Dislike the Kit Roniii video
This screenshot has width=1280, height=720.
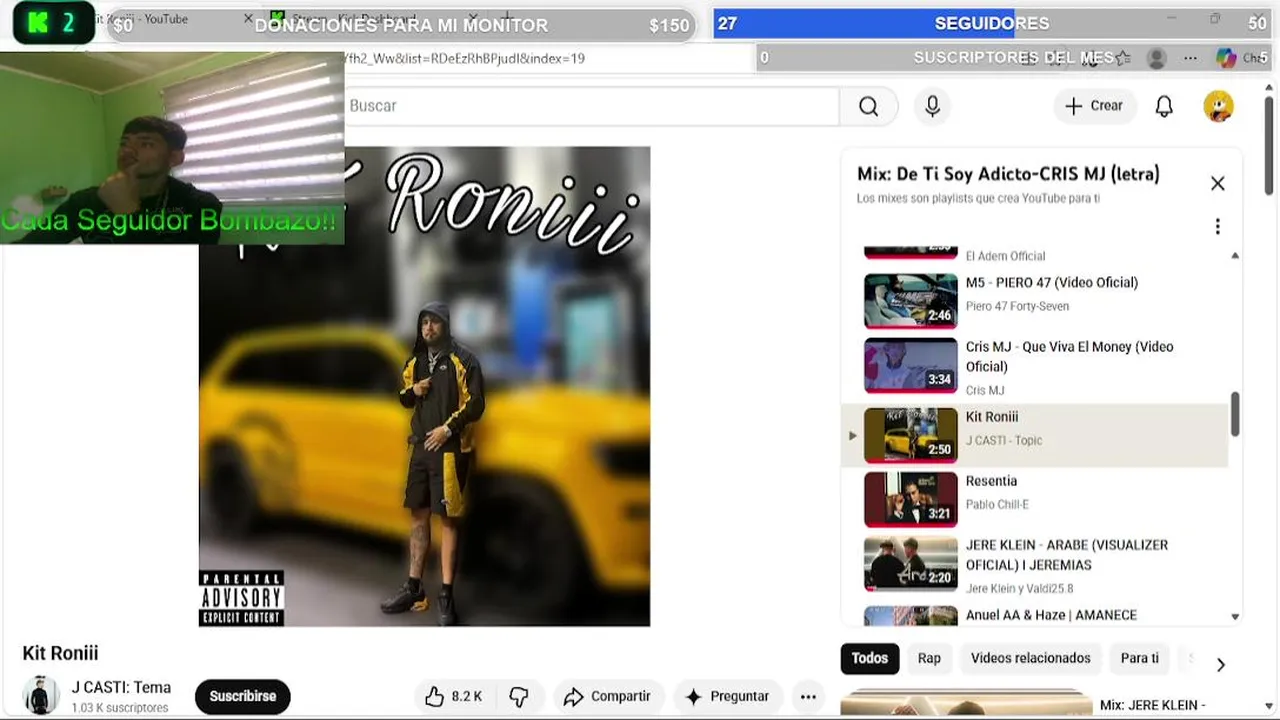point(519,697)
